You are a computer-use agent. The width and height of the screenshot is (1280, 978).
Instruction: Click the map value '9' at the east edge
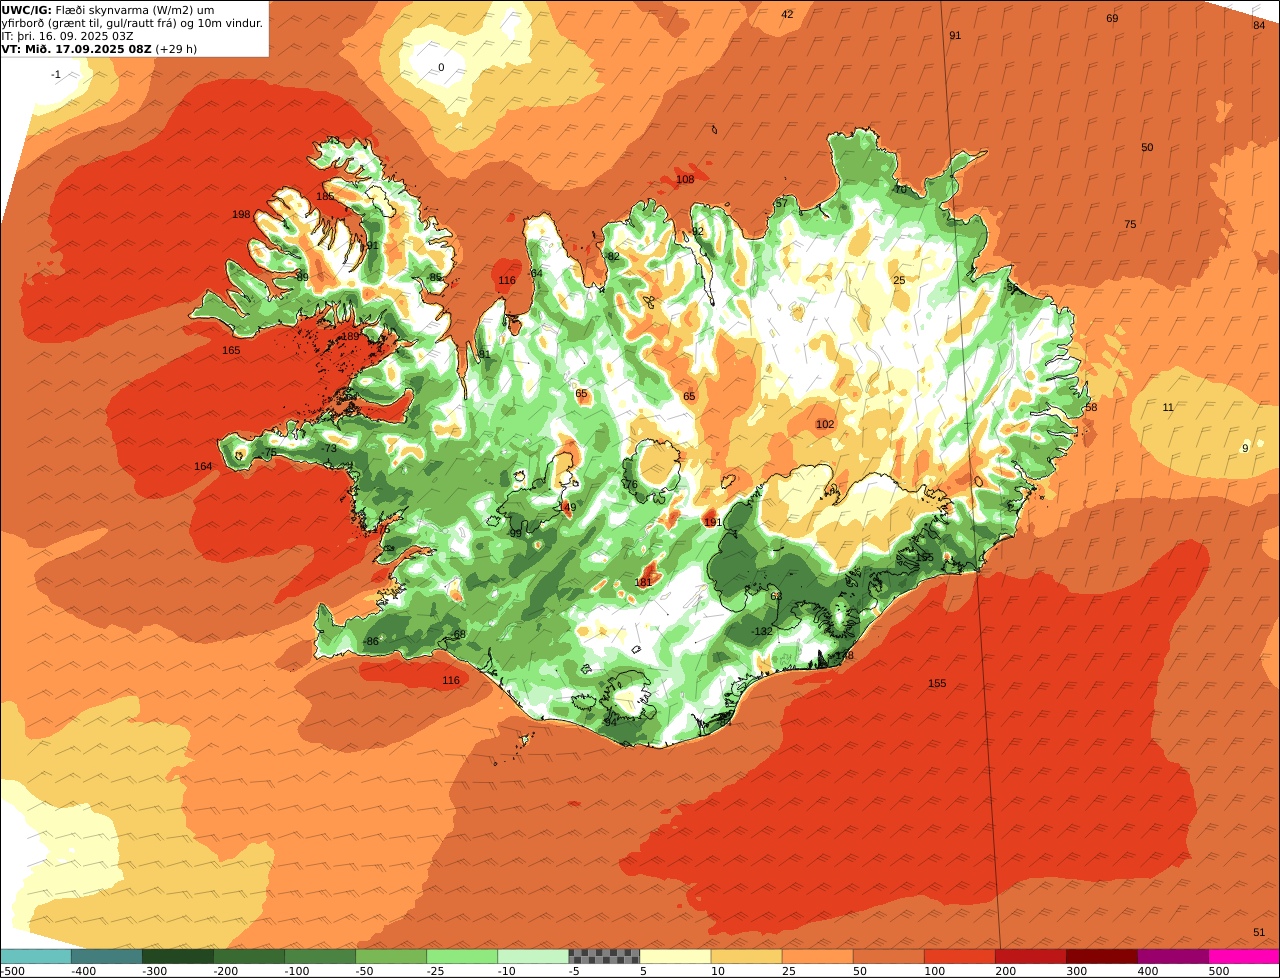[x=1245, y=449]
